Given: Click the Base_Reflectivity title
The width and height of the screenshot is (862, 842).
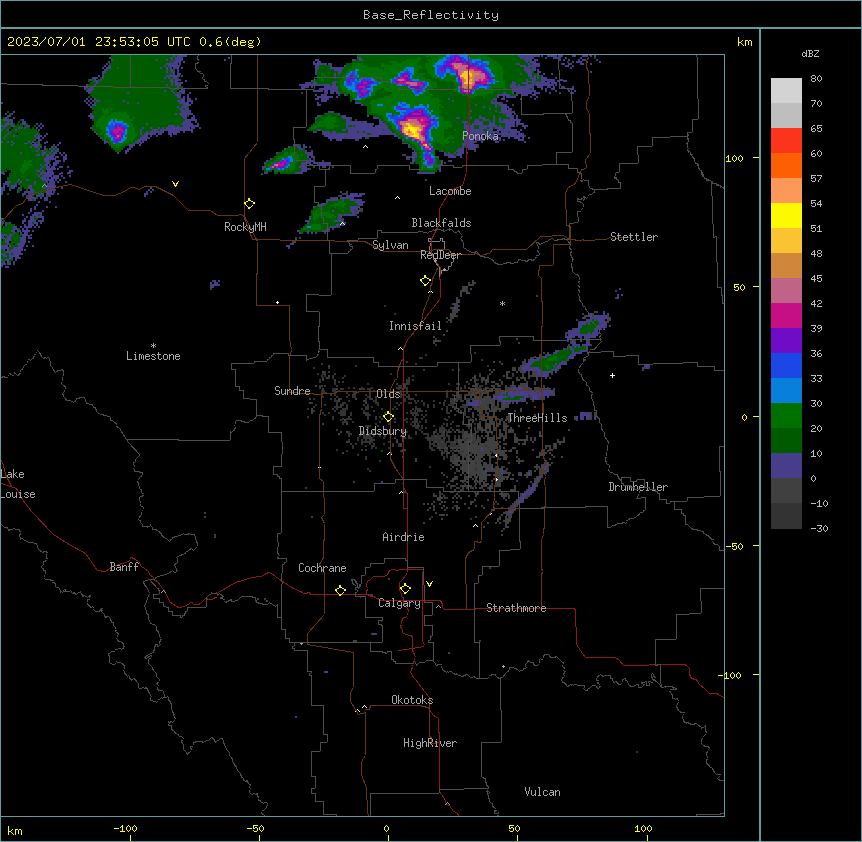Looking at the screenshot, I should tap(431, 15).
